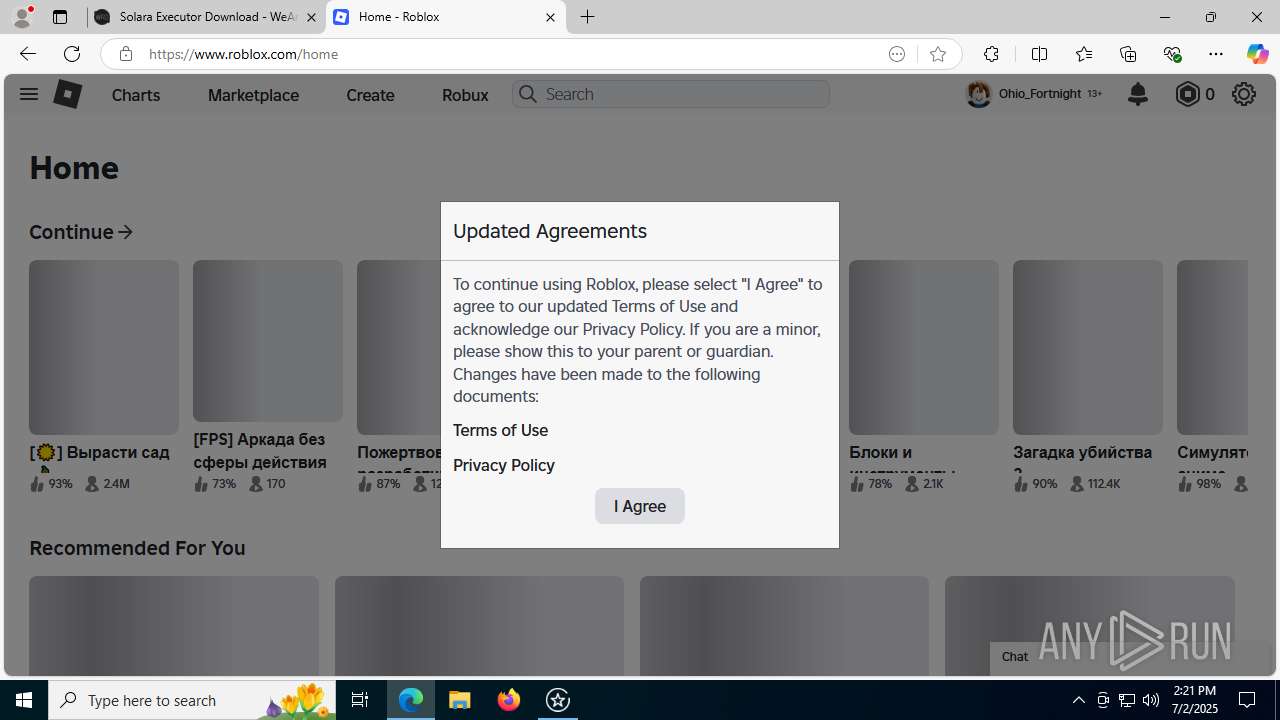Click the Recommended For You heading
The image size is (1280, 720).
coord(137,548)
